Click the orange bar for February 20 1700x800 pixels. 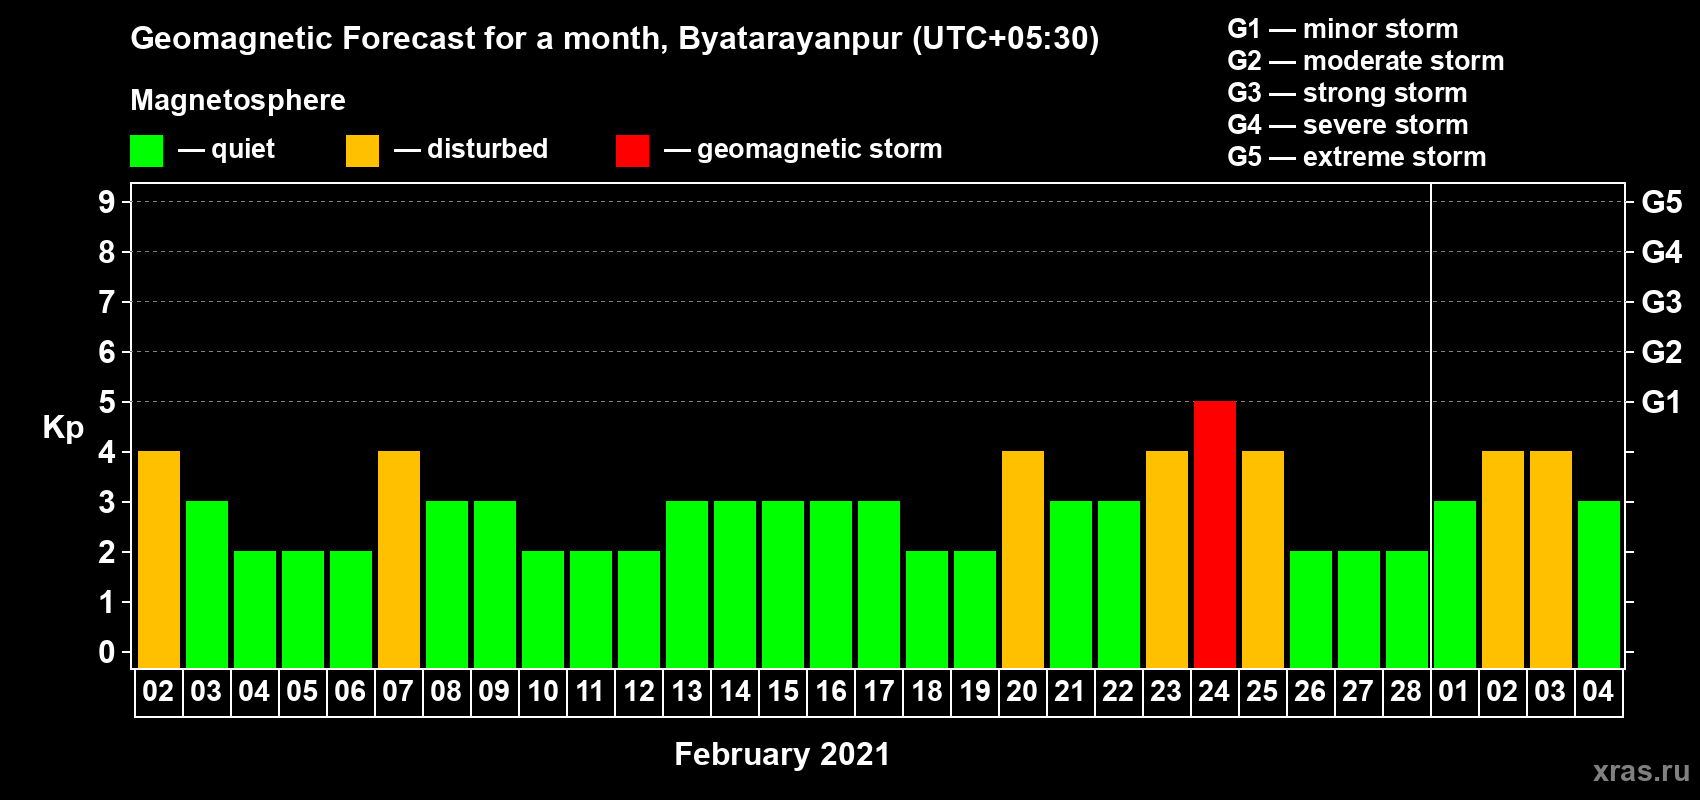pos(1023,559)
